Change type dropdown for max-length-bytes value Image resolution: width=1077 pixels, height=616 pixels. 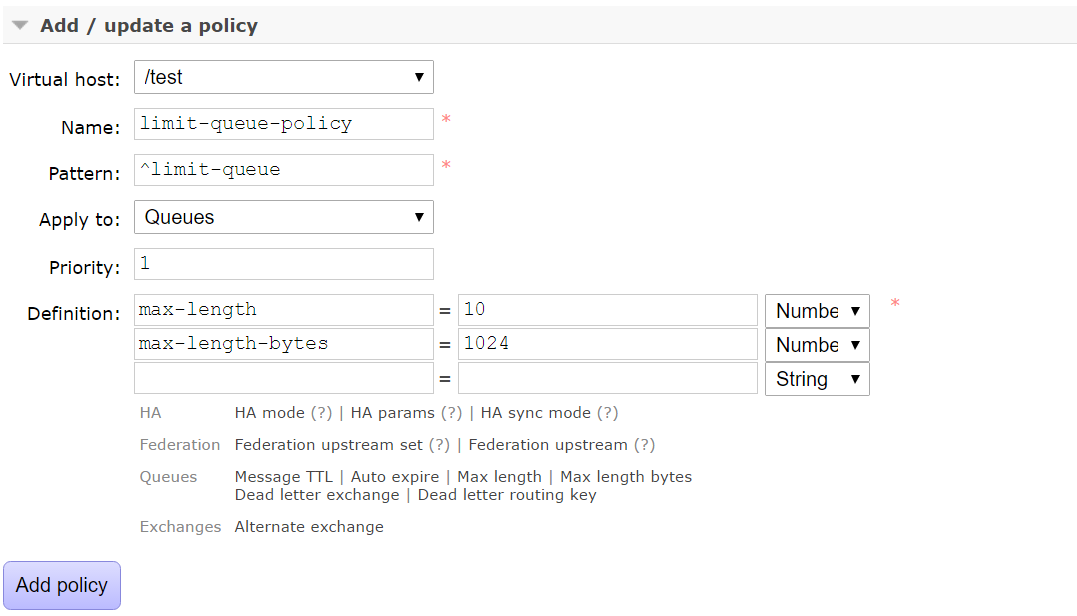click(x=817, y=345)
